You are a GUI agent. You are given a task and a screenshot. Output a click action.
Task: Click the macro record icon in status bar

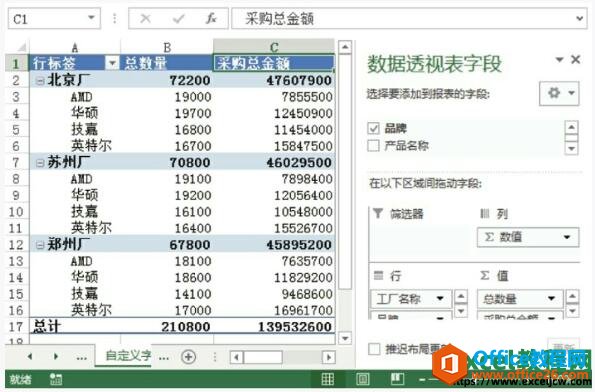point(56,379)
